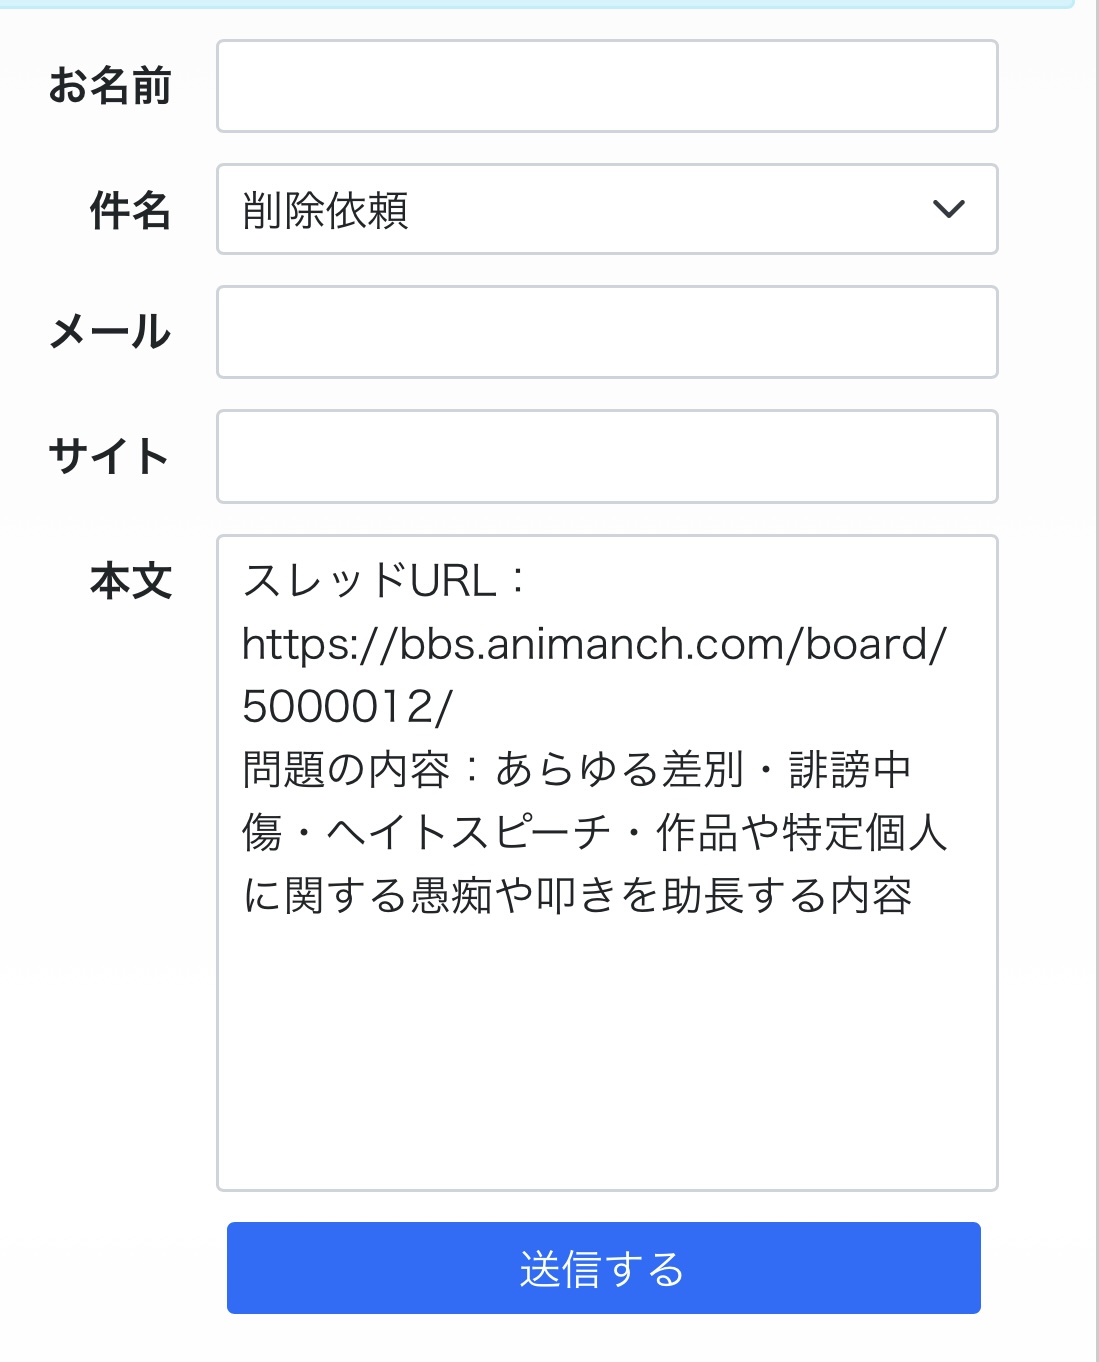Click the 5000012/ thread number text

click(x=347, y=707)
